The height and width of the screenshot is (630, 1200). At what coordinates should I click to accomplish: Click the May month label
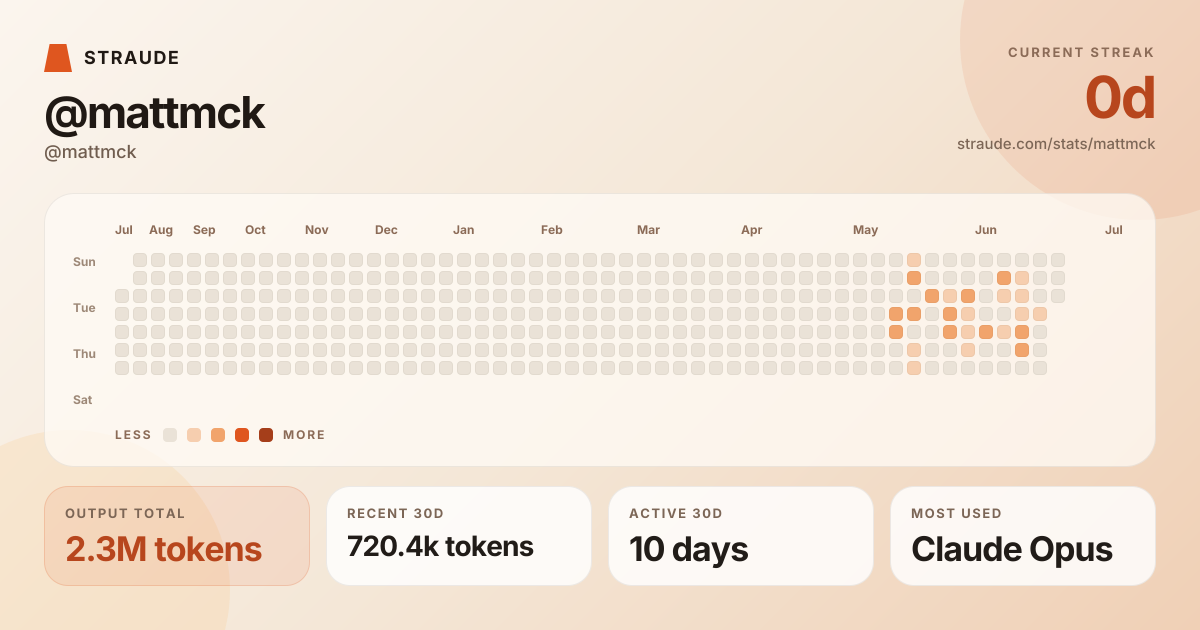[865, 230]
